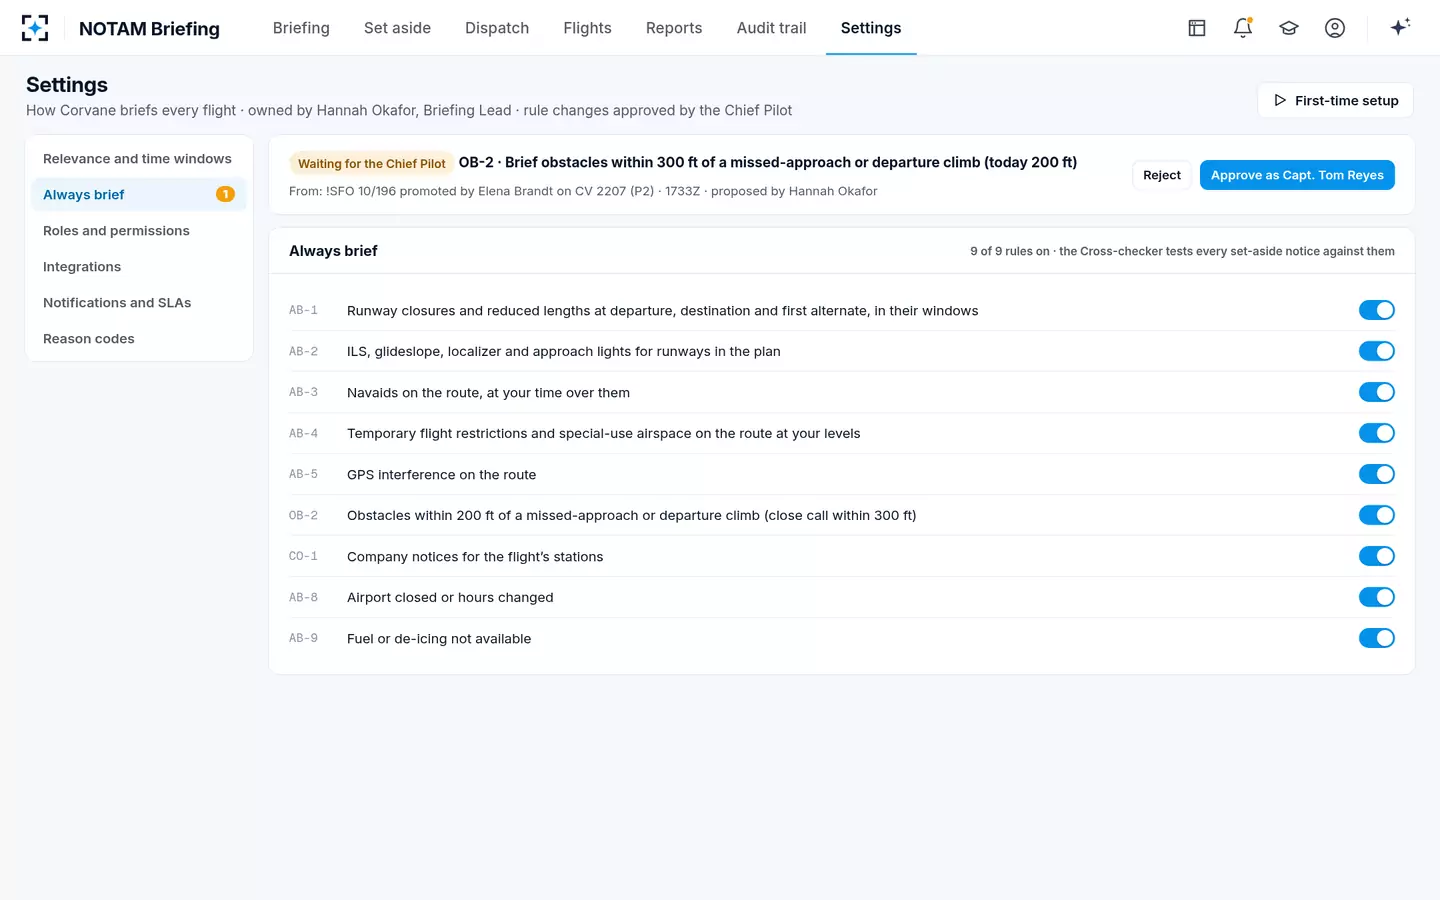Switch to the Briefing tab
Screen dimensions: 1440x900
(301, 28)
